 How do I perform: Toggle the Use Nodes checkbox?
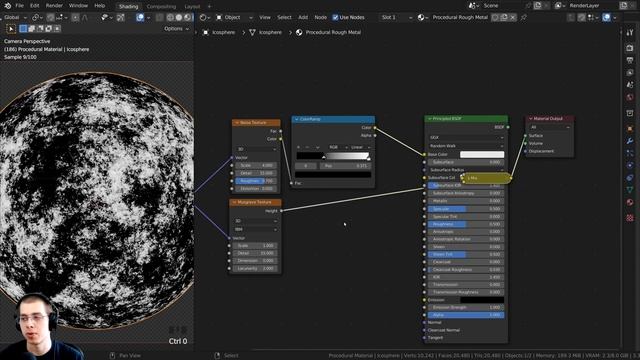point(335,18)
